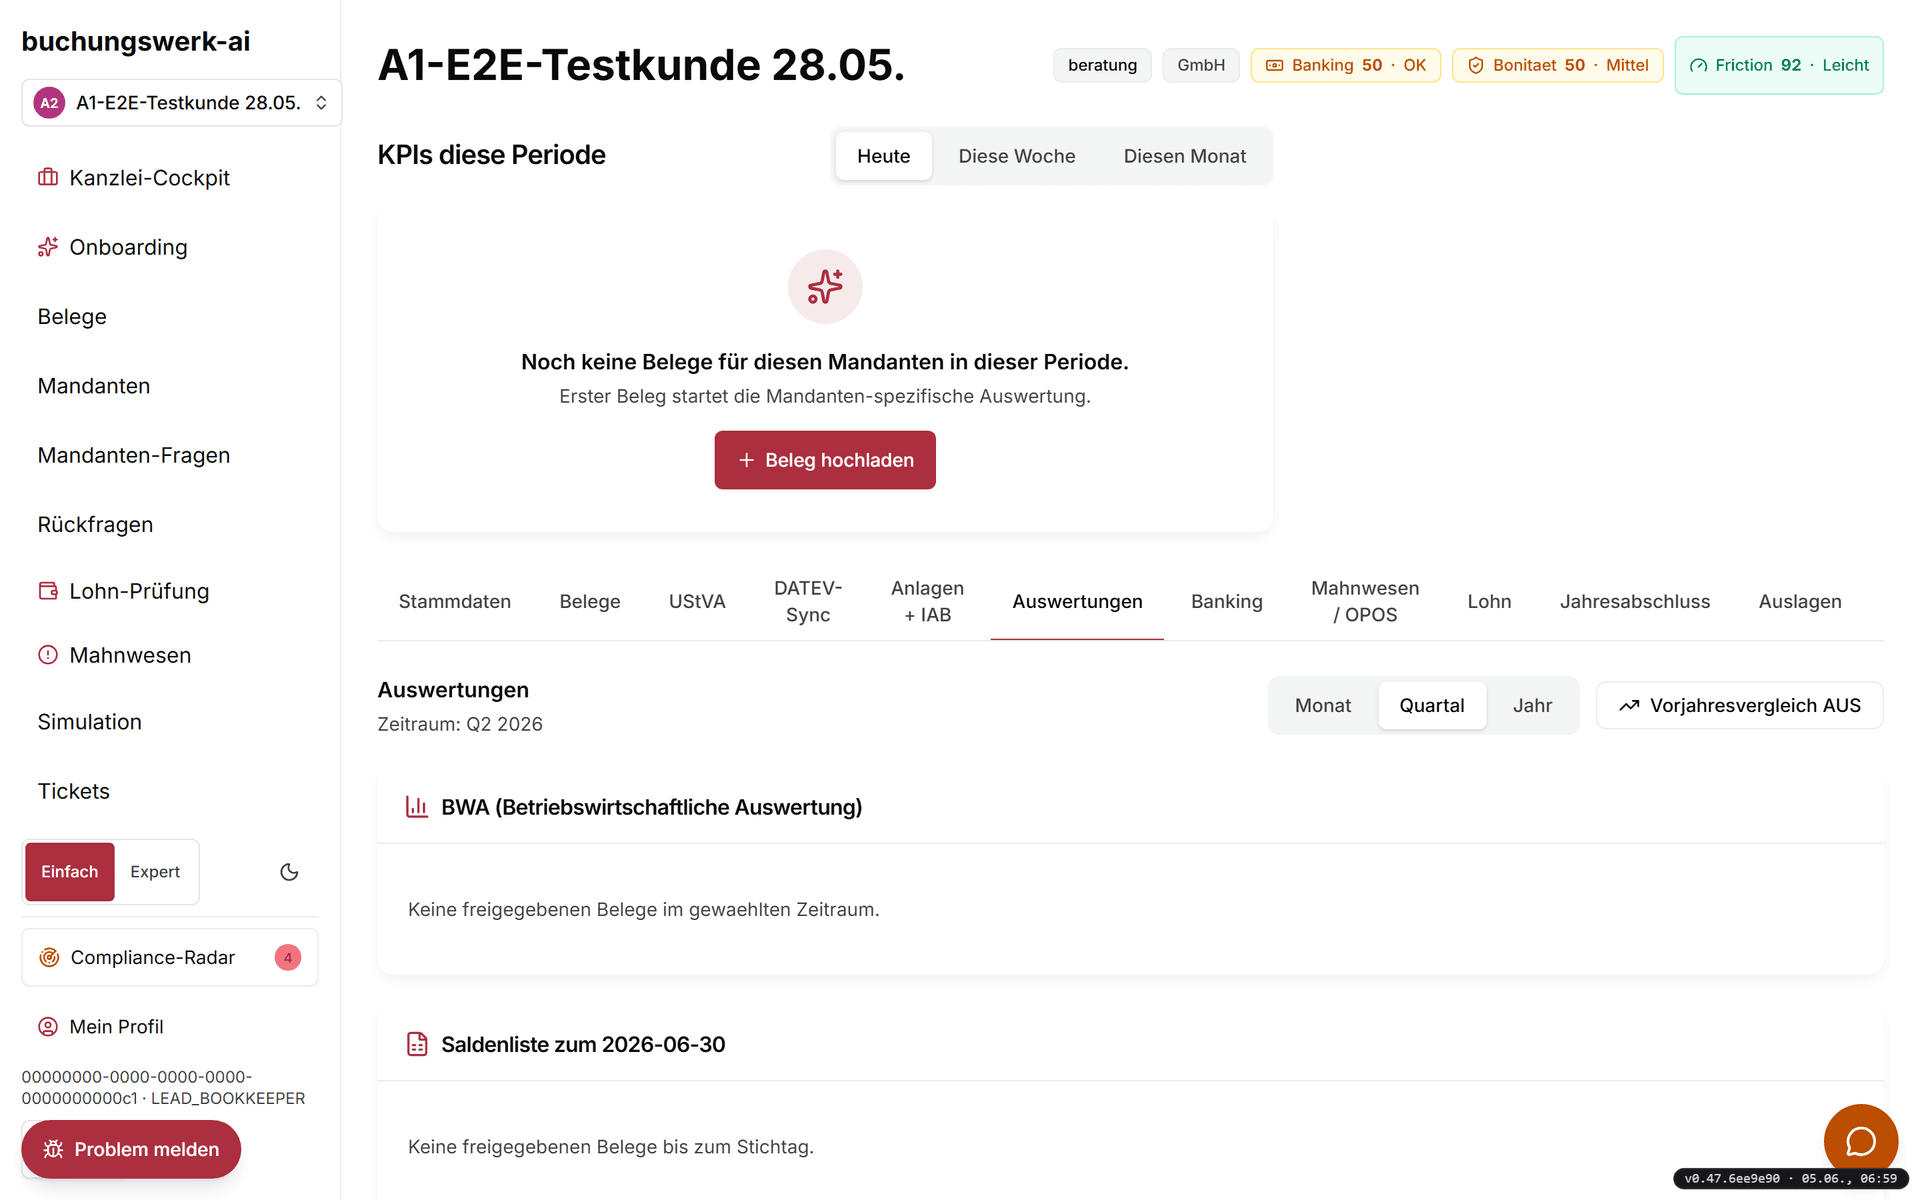Open the UStVA tab
The height and width of the screenshot is (1200, 1920).
coord(697,601)
